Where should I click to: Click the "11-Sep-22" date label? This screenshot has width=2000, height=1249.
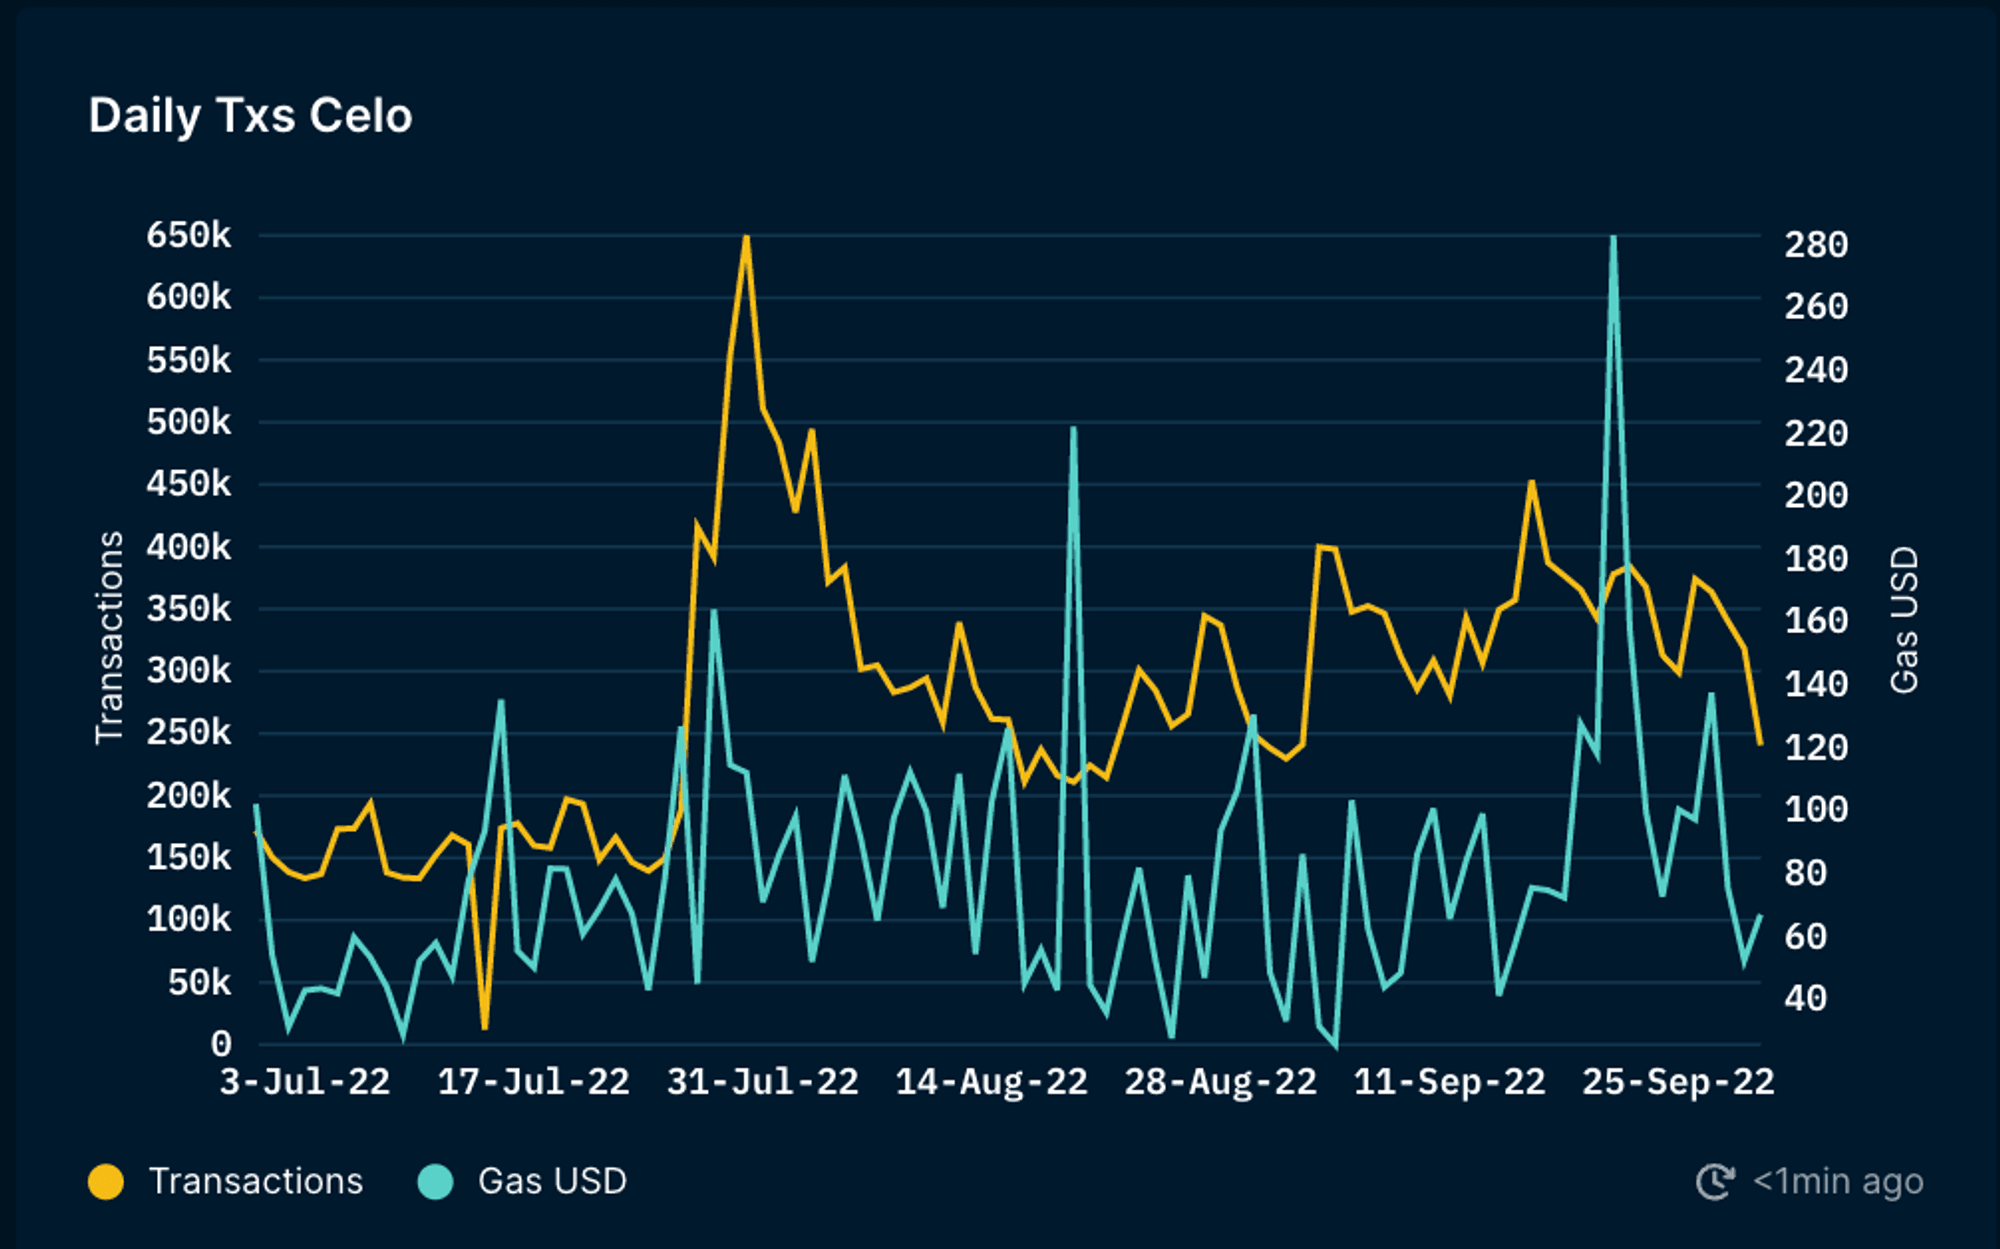(x=1450, y=1082)
